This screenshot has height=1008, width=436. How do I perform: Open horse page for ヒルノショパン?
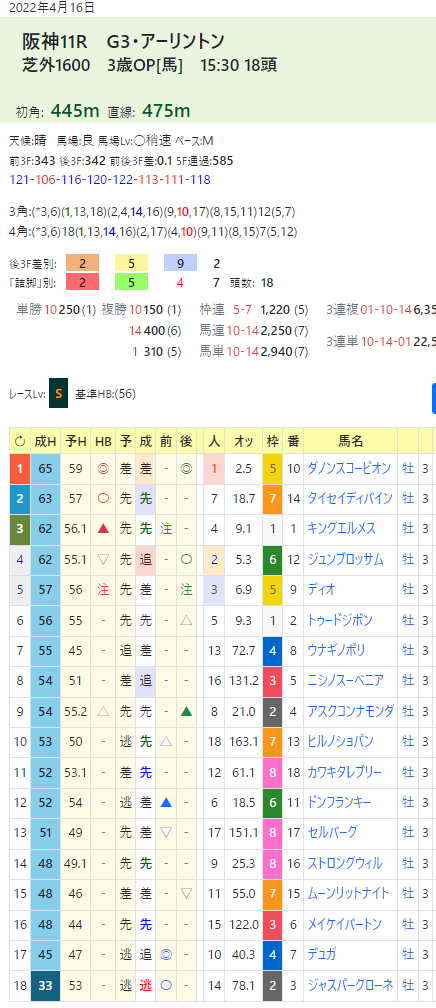[x=340, y=741]
